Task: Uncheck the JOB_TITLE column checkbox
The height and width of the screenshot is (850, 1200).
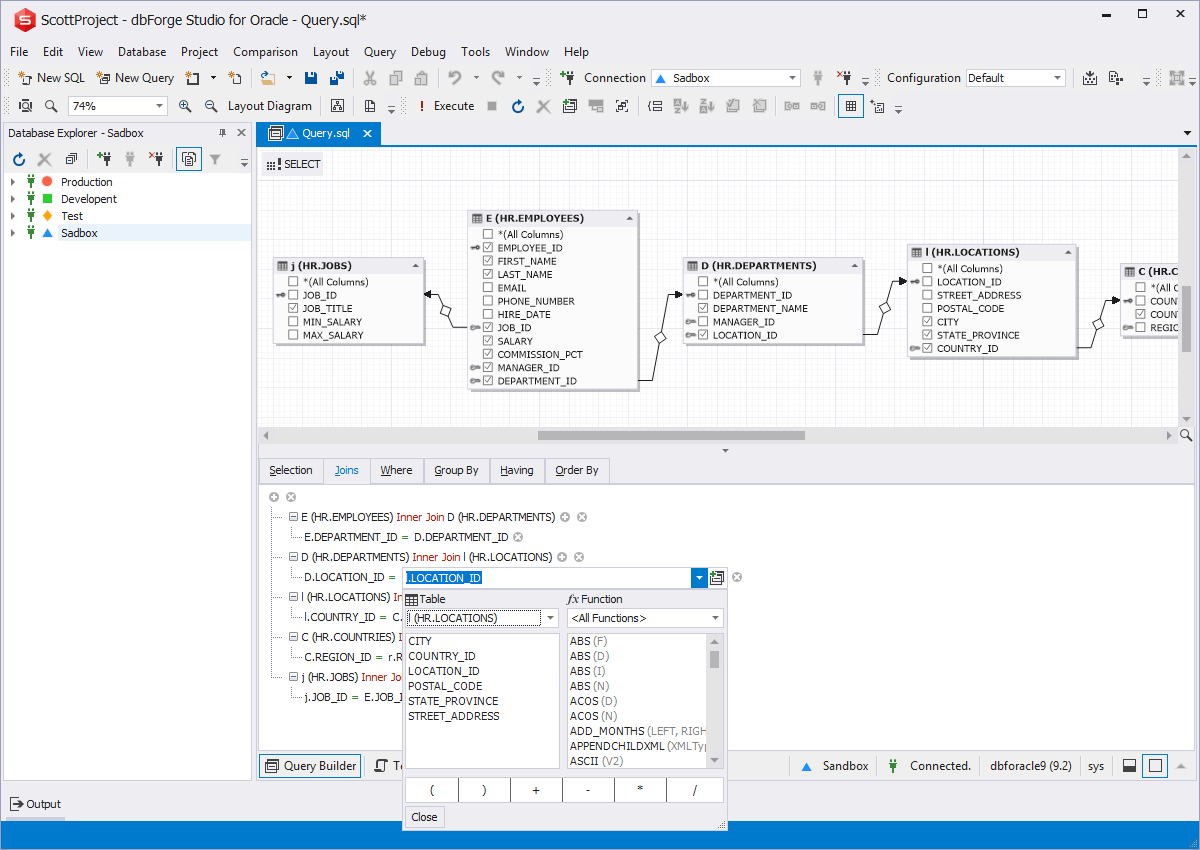Action: tap(293, 309)
